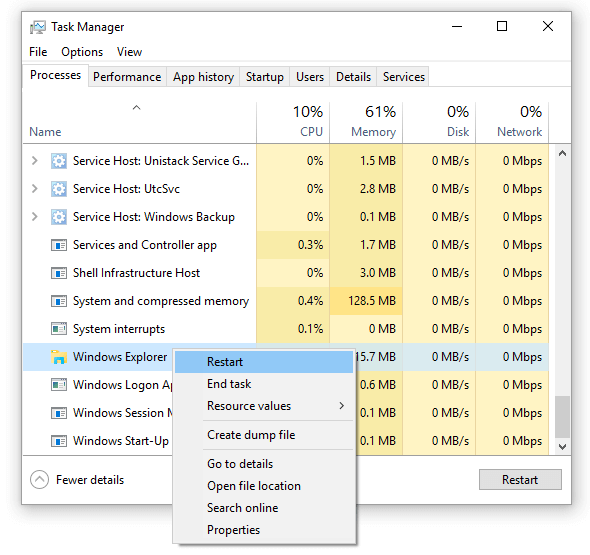Click the sort arrow above Name column
This screenshot has width=590, height=555.
point(136,108)
